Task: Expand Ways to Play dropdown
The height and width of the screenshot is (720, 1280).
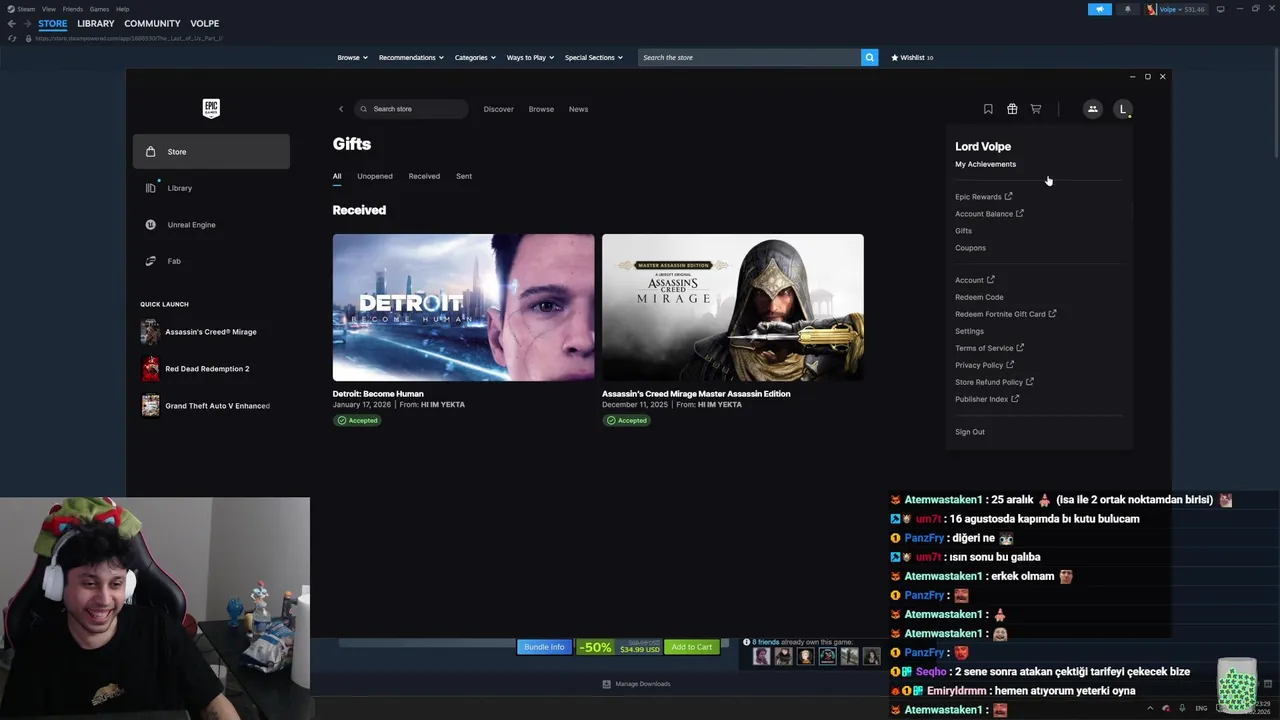Action: click(x=530, y=57)
